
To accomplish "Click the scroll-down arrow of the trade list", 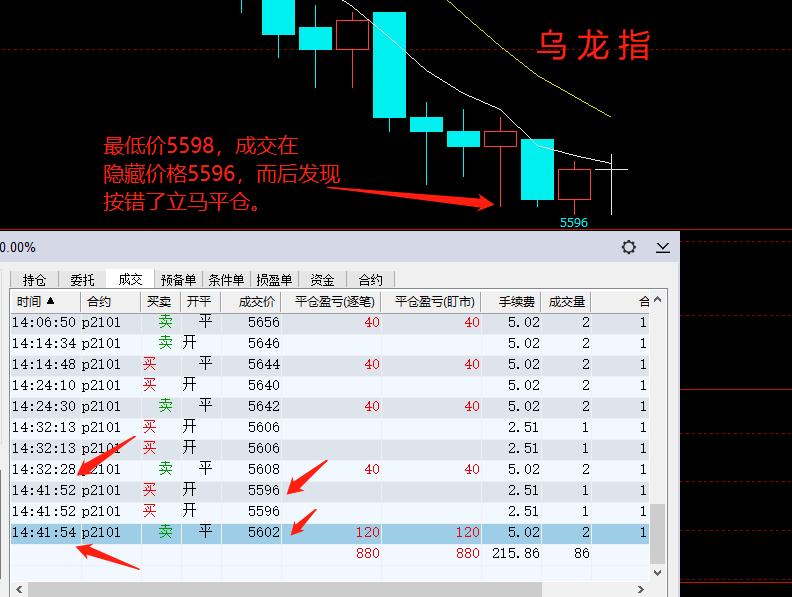I will pyautogui.click(x=657, y=573).
